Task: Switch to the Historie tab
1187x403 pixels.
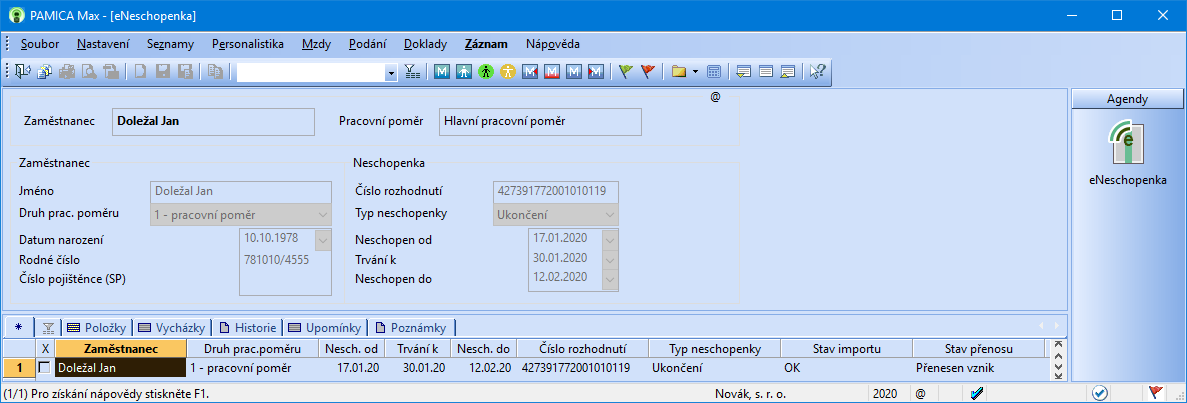Action: pos(250,327)
